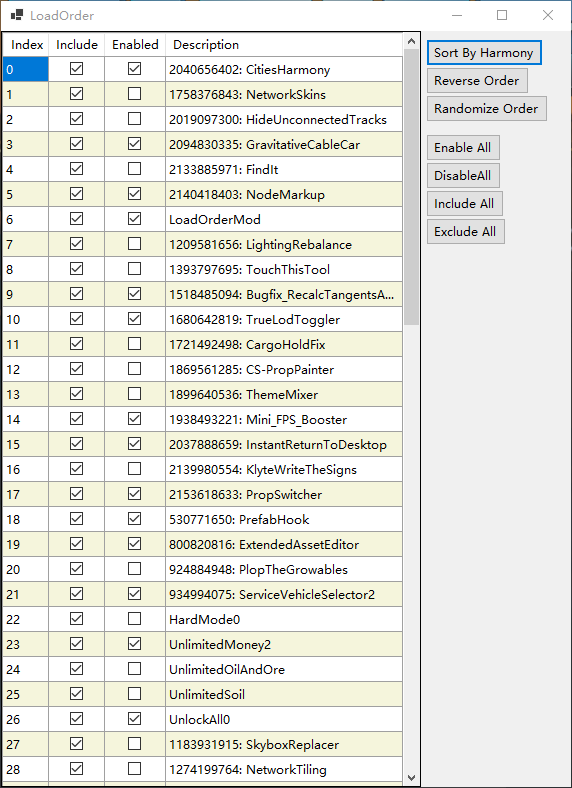
Task: Maximize the LoadOrder window
Action: click(x=502, y=15)
